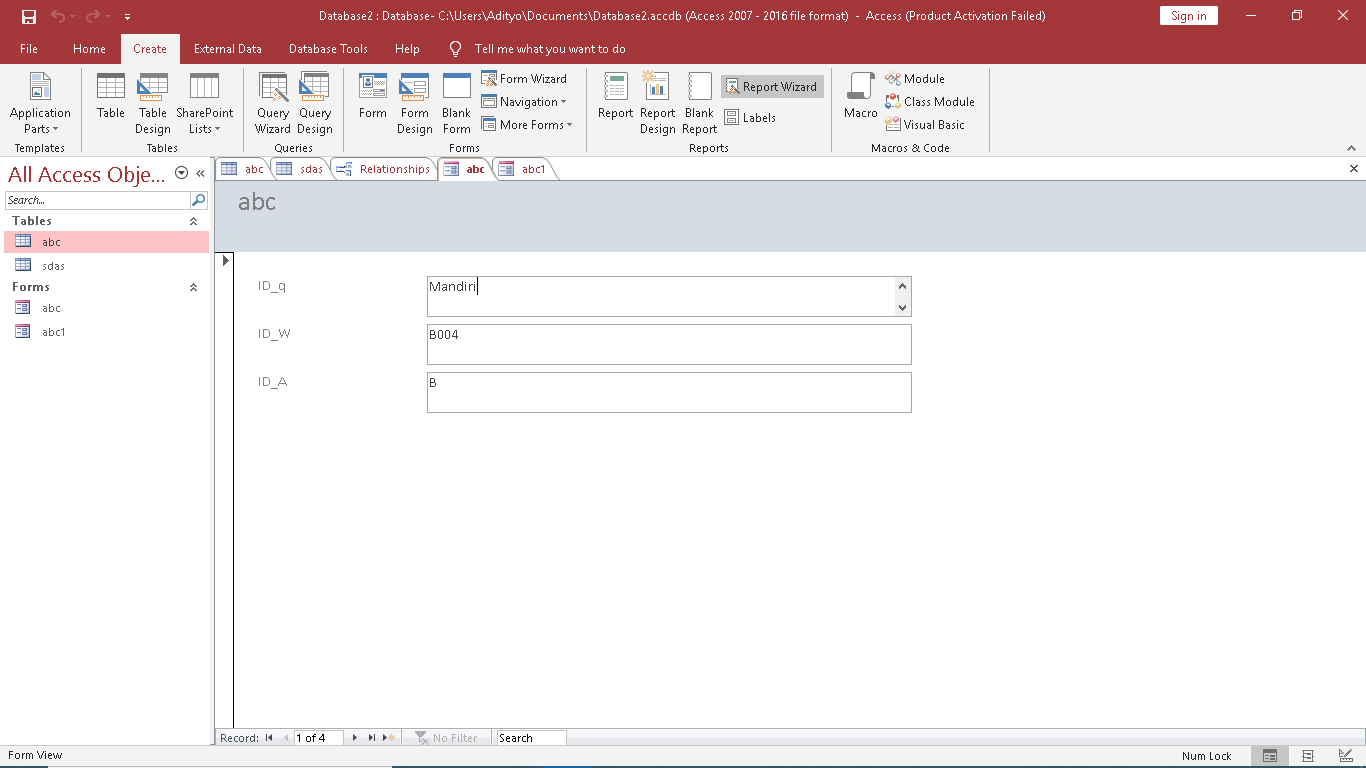Viewport: 1366px width, 768px height.
Task: Click the ID_W text field
Action: pos(668,344)
